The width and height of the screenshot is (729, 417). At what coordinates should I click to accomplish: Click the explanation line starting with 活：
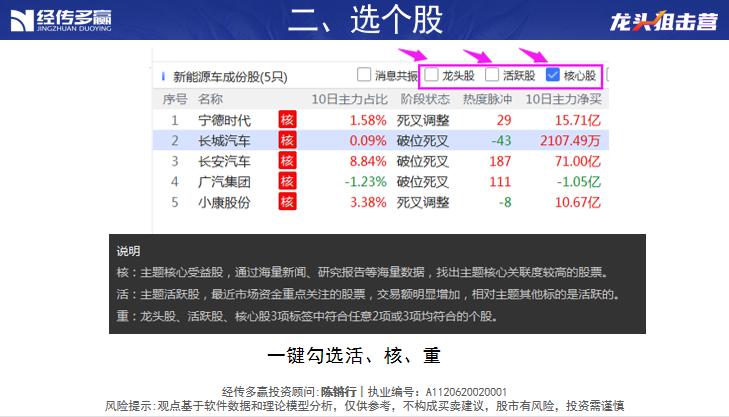368,294
